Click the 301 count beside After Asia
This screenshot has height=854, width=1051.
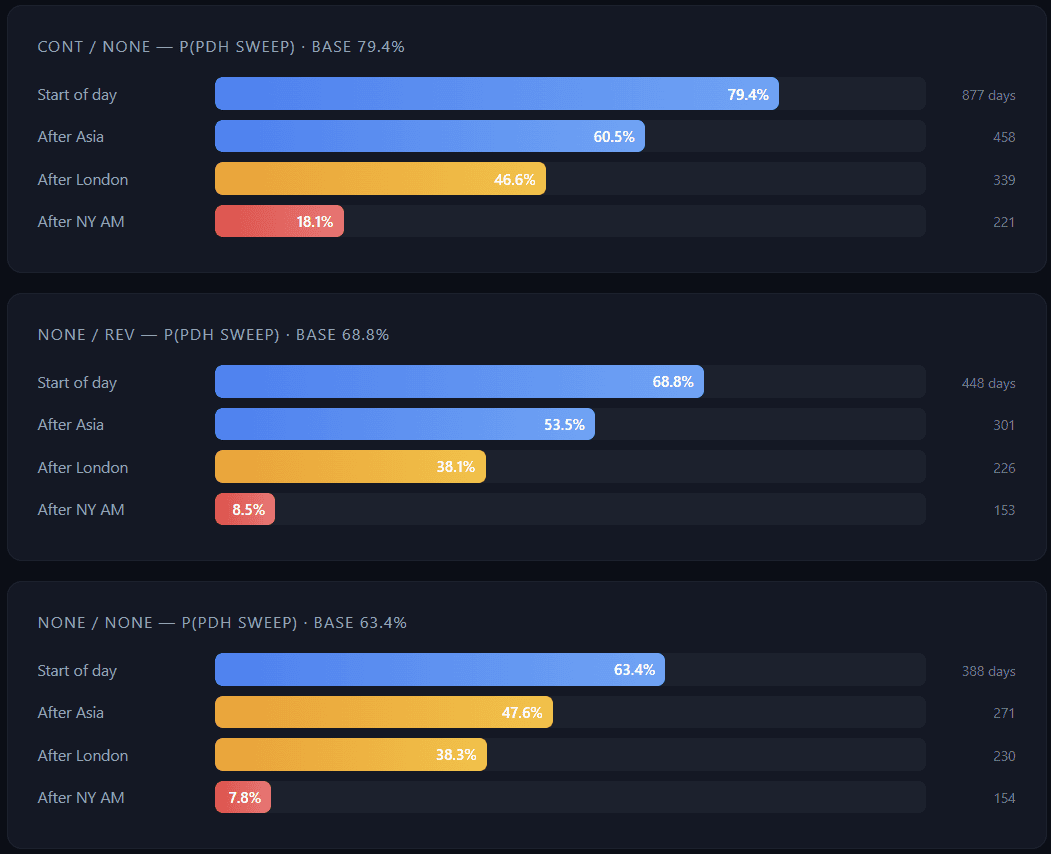tap(1003, 426)
